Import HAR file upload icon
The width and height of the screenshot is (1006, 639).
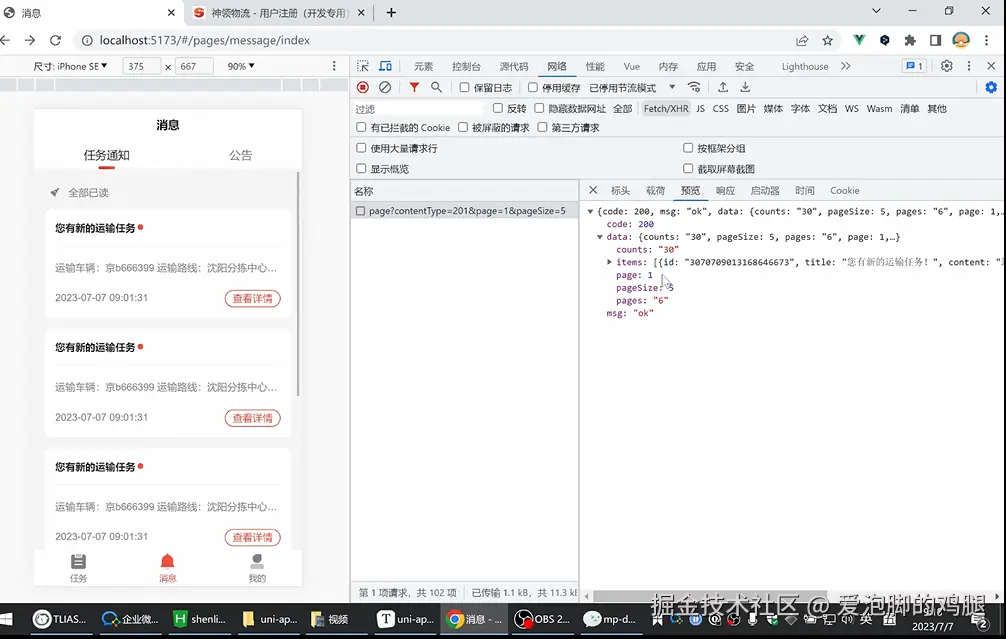(x=723, y=87)
